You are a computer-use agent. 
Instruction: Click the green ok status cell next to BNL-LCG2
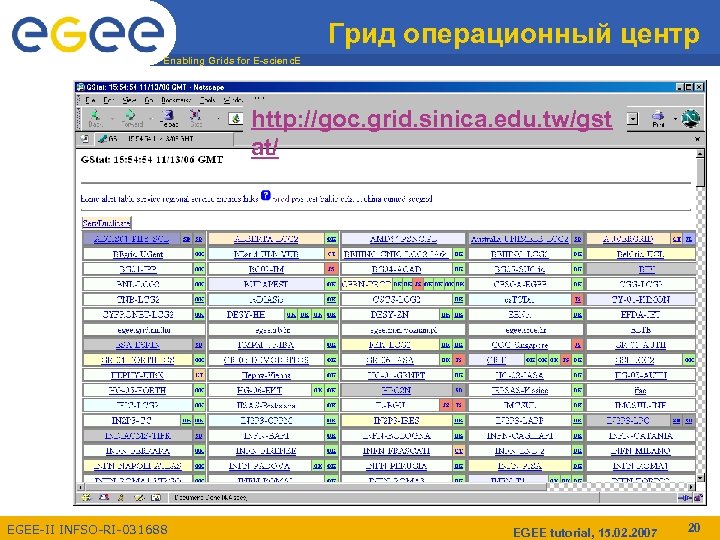pos(199,284)
